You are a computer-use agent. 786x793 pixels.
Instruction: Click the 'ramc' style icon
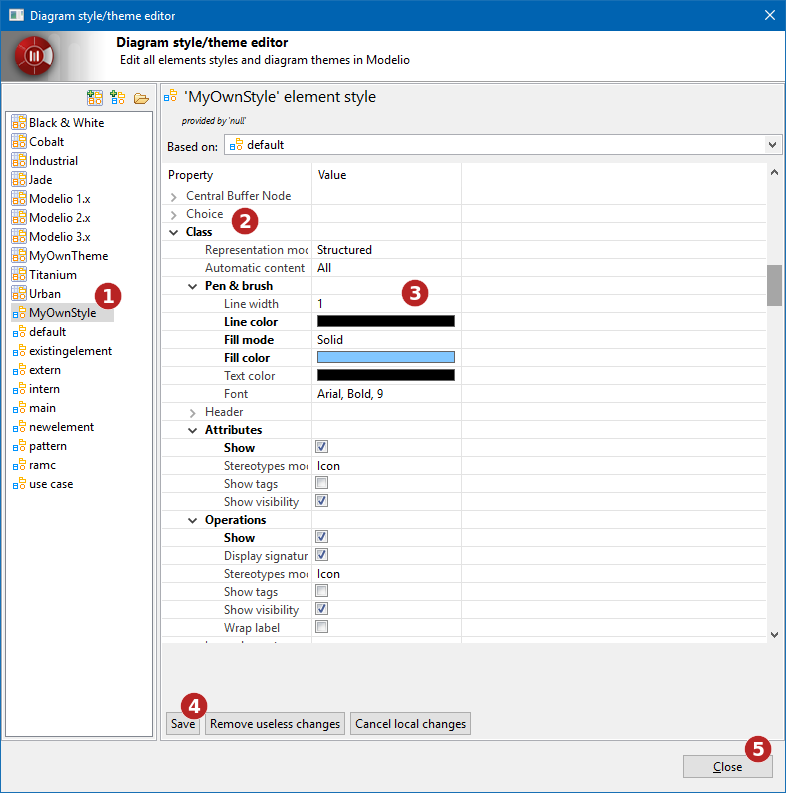click(18, 465)
